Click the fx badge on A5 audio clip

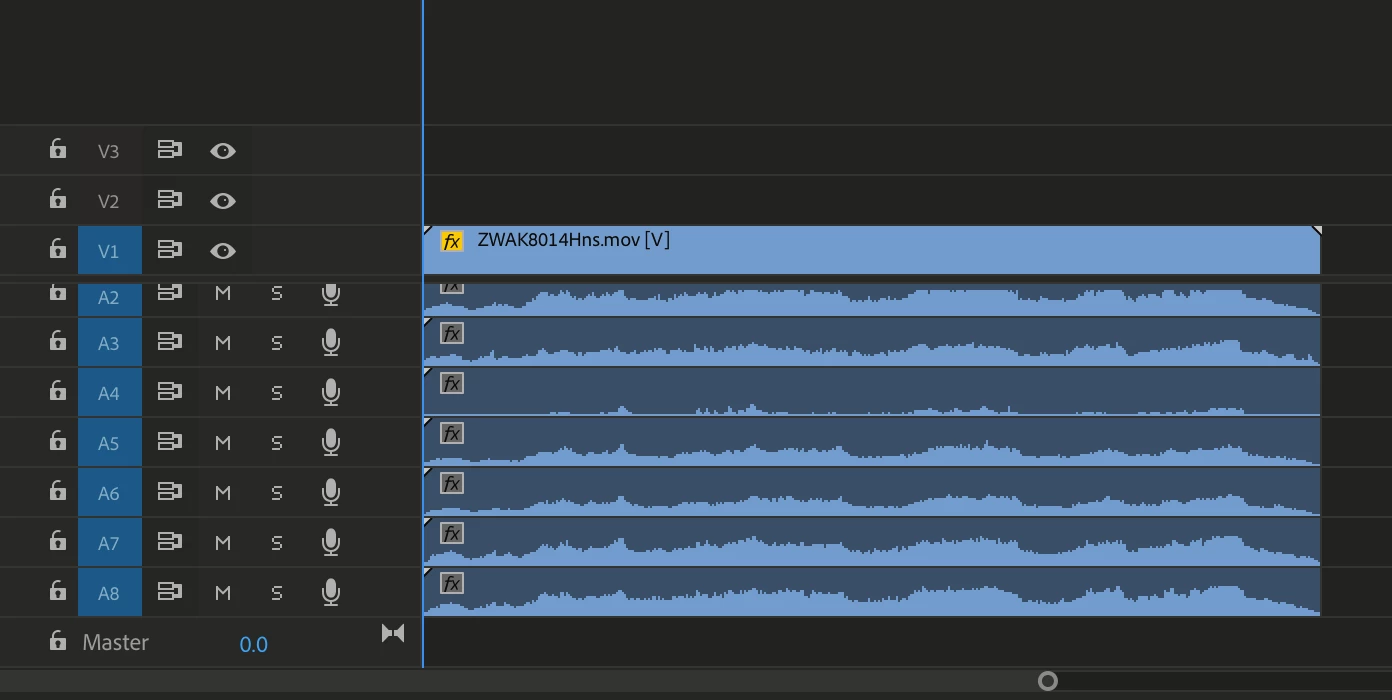tap(452, 433)
